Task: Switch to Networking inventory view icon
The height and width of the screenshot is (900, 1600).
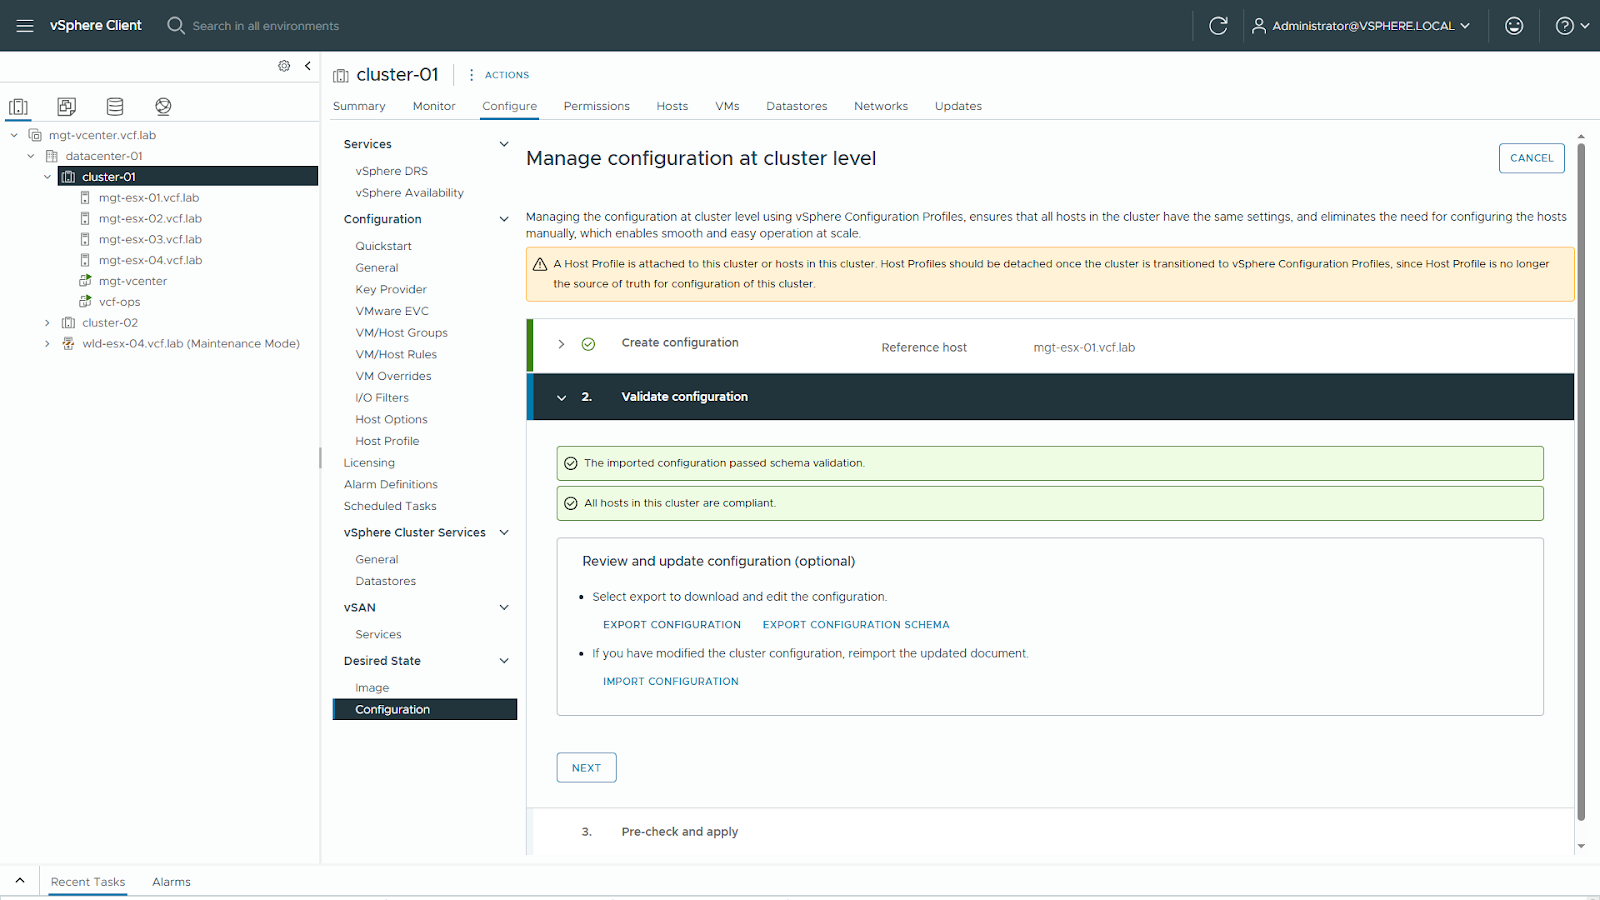Action: (163, 106)
